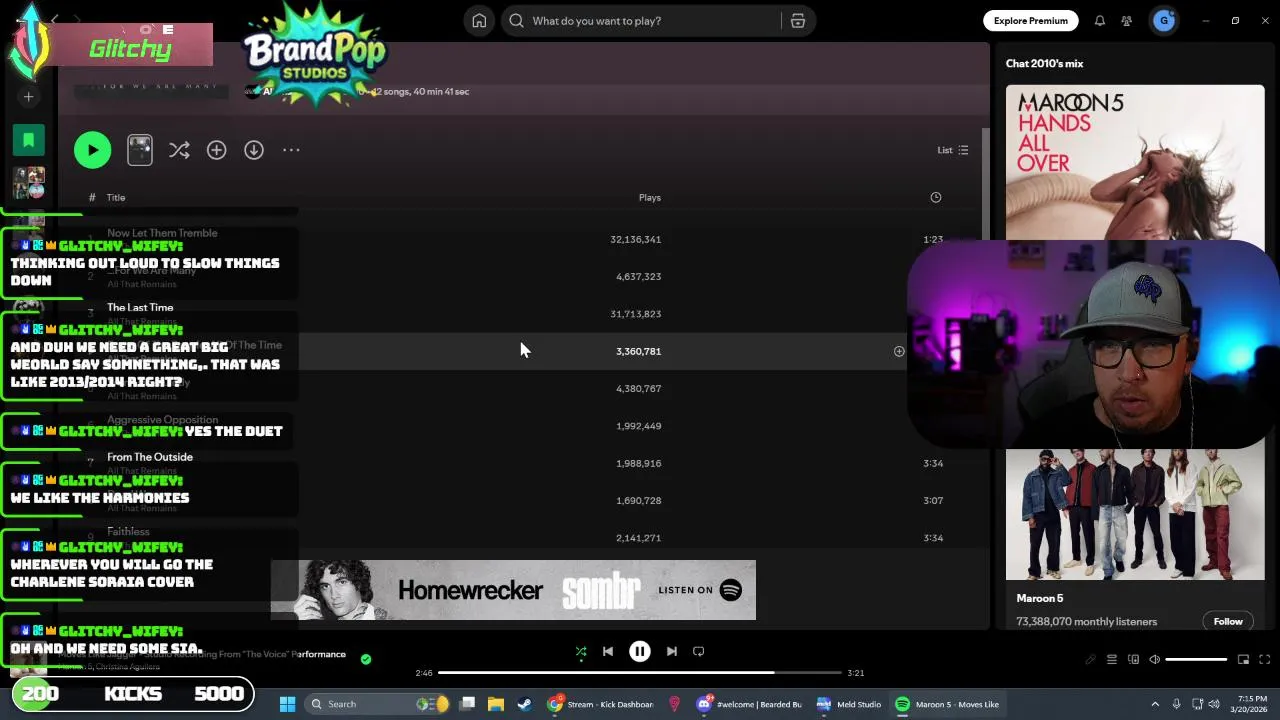The height and width of the screenshot is (720, 1280).
Task: Click the Windows taskbar Search box
Action: (375, 704)
